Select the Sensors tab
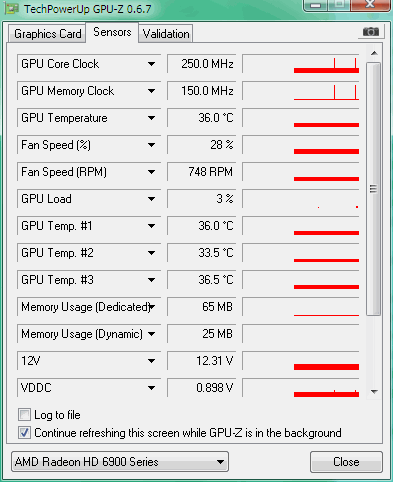Screen dimensions: 393x482 pos(112,32)
